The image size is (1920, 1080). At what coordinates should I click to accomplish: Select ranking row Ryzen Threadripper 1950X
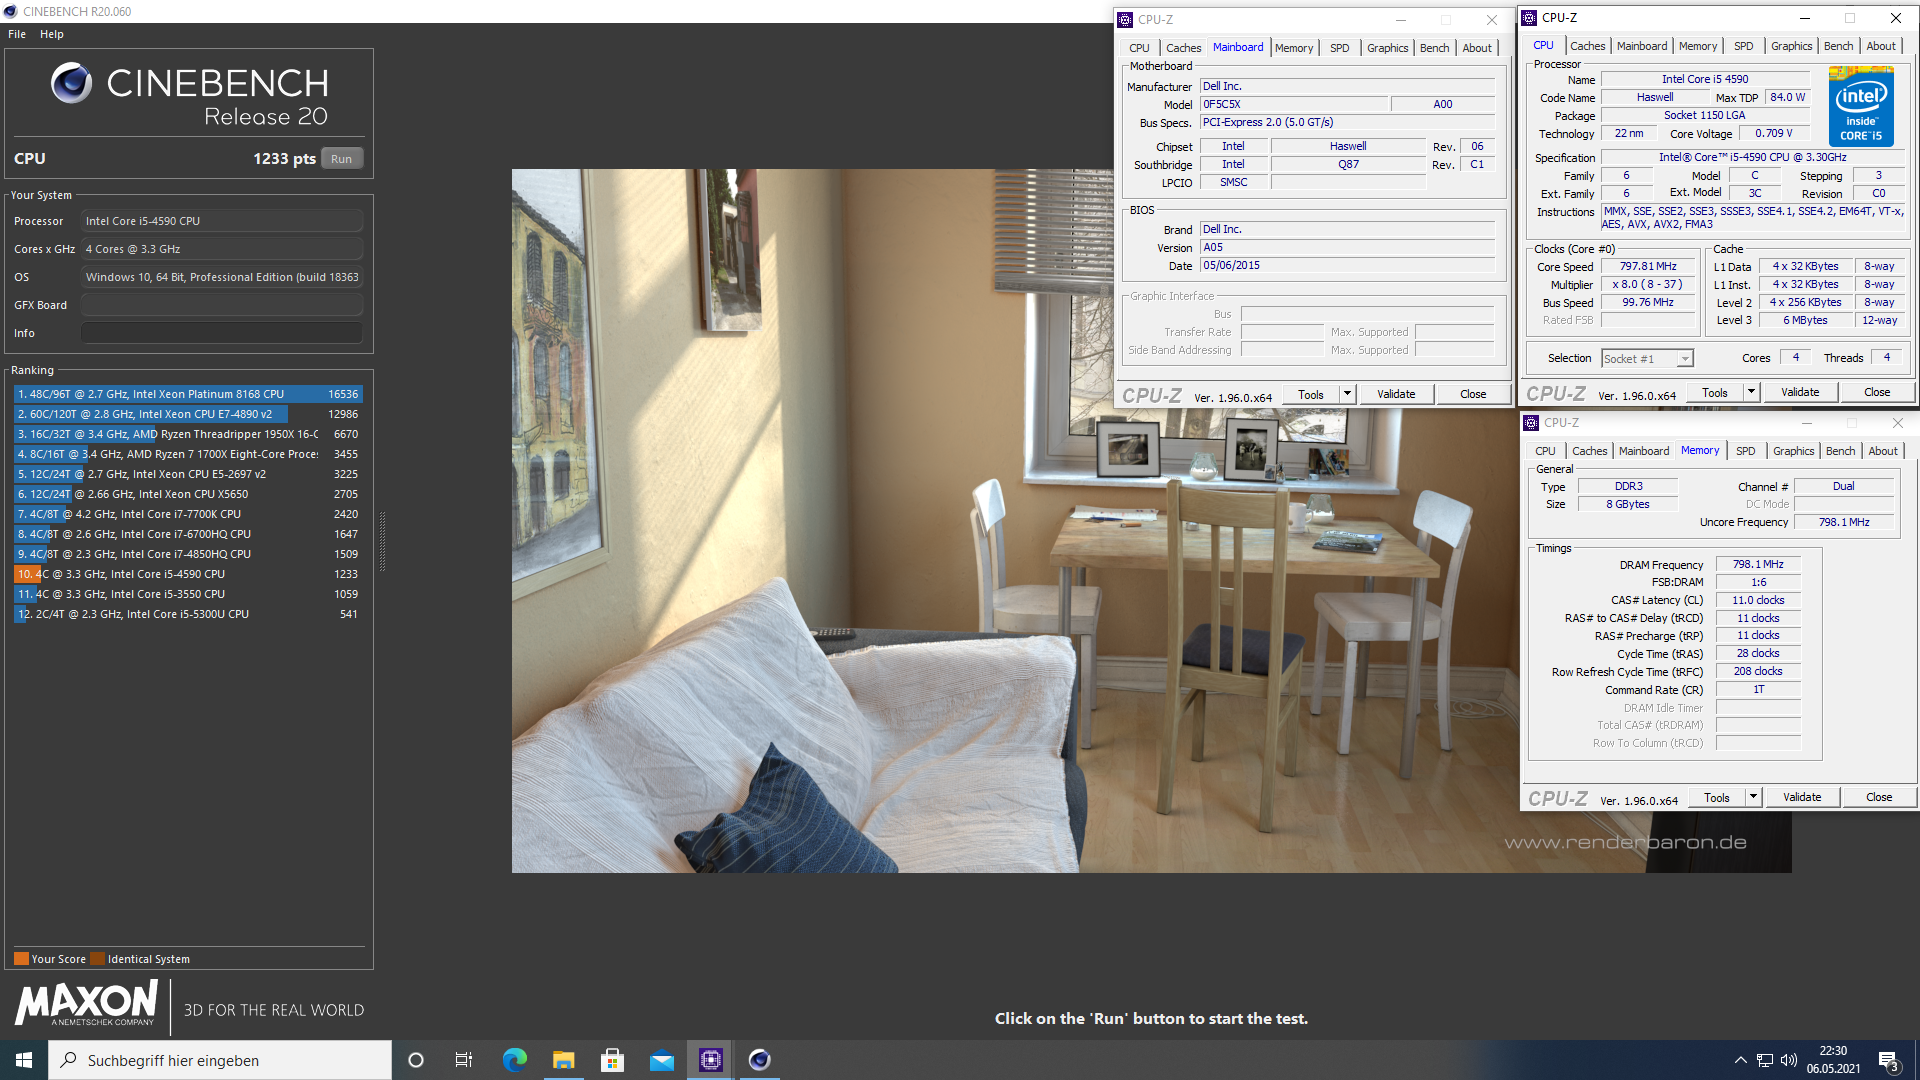tap(187, 434)
